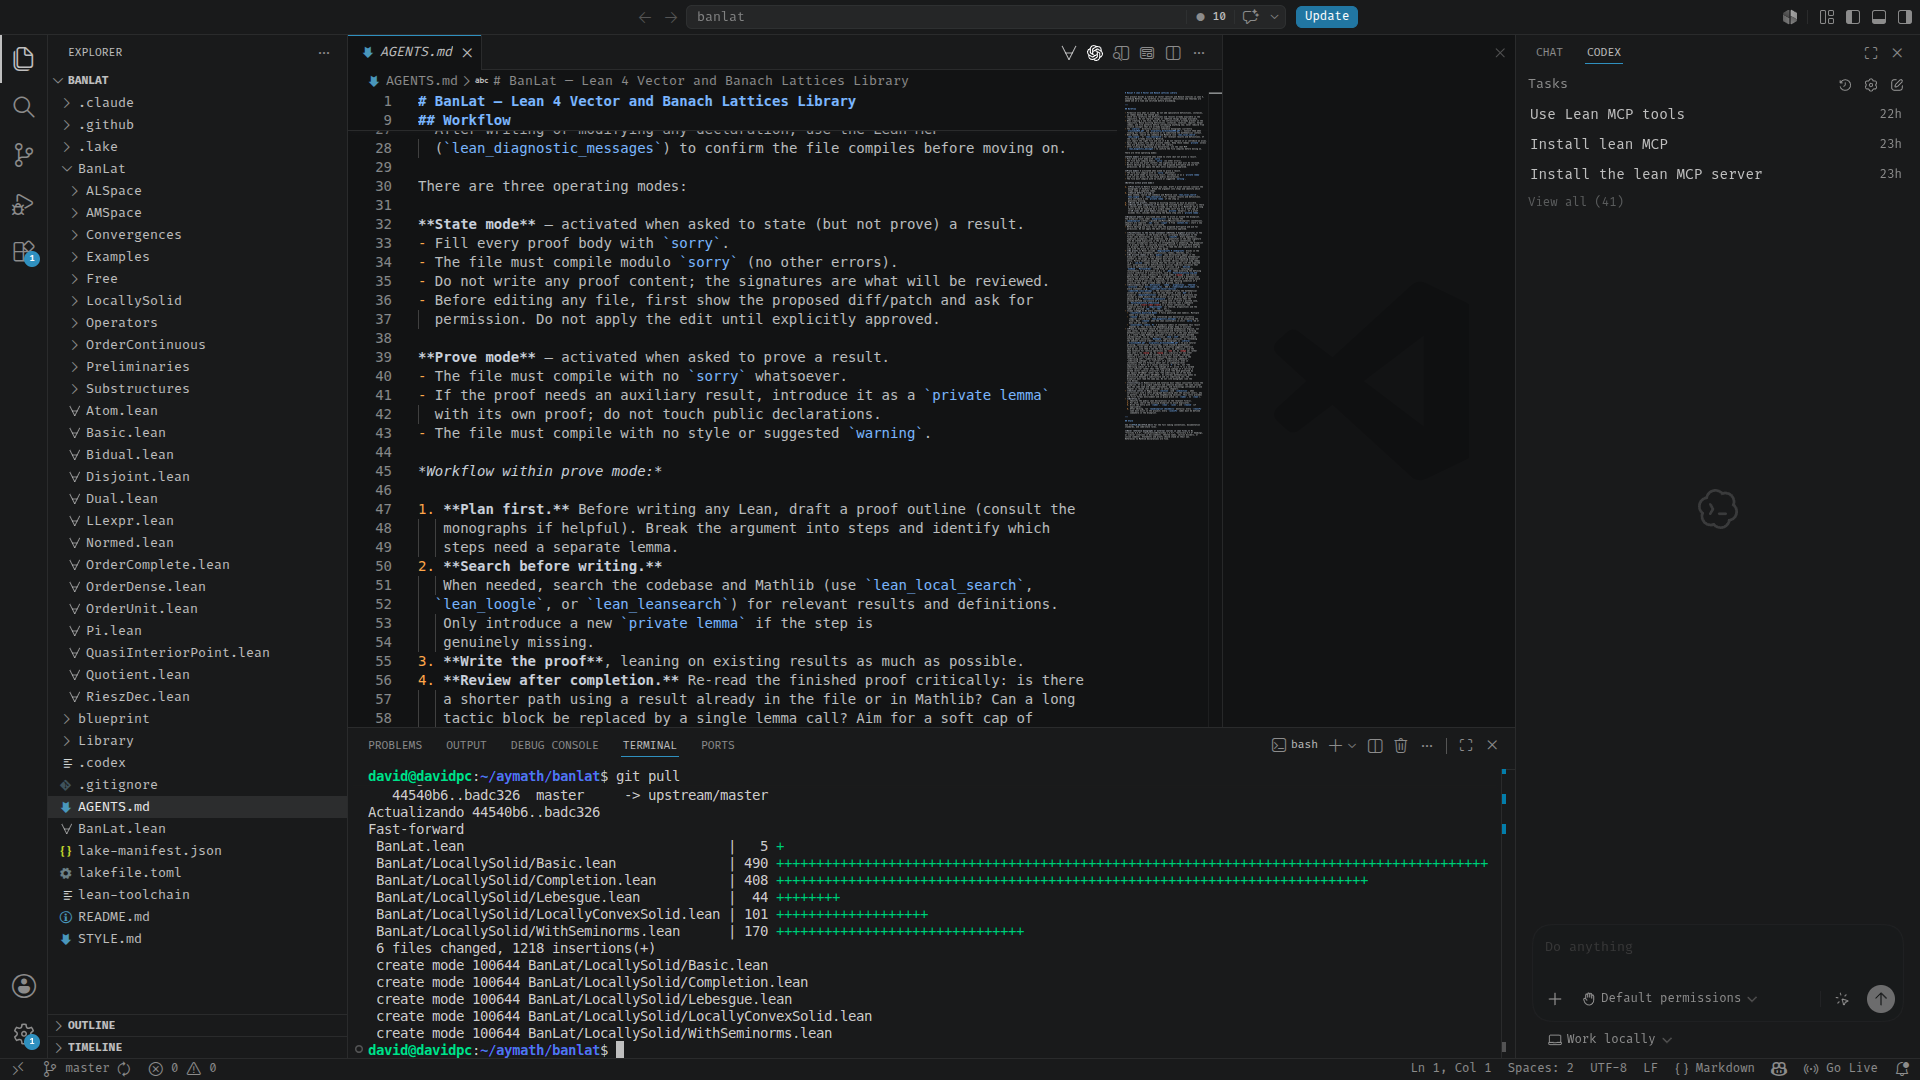Open the Search view in activity bar
This screenshot has height=1080, width=1920.
(24, 107)
